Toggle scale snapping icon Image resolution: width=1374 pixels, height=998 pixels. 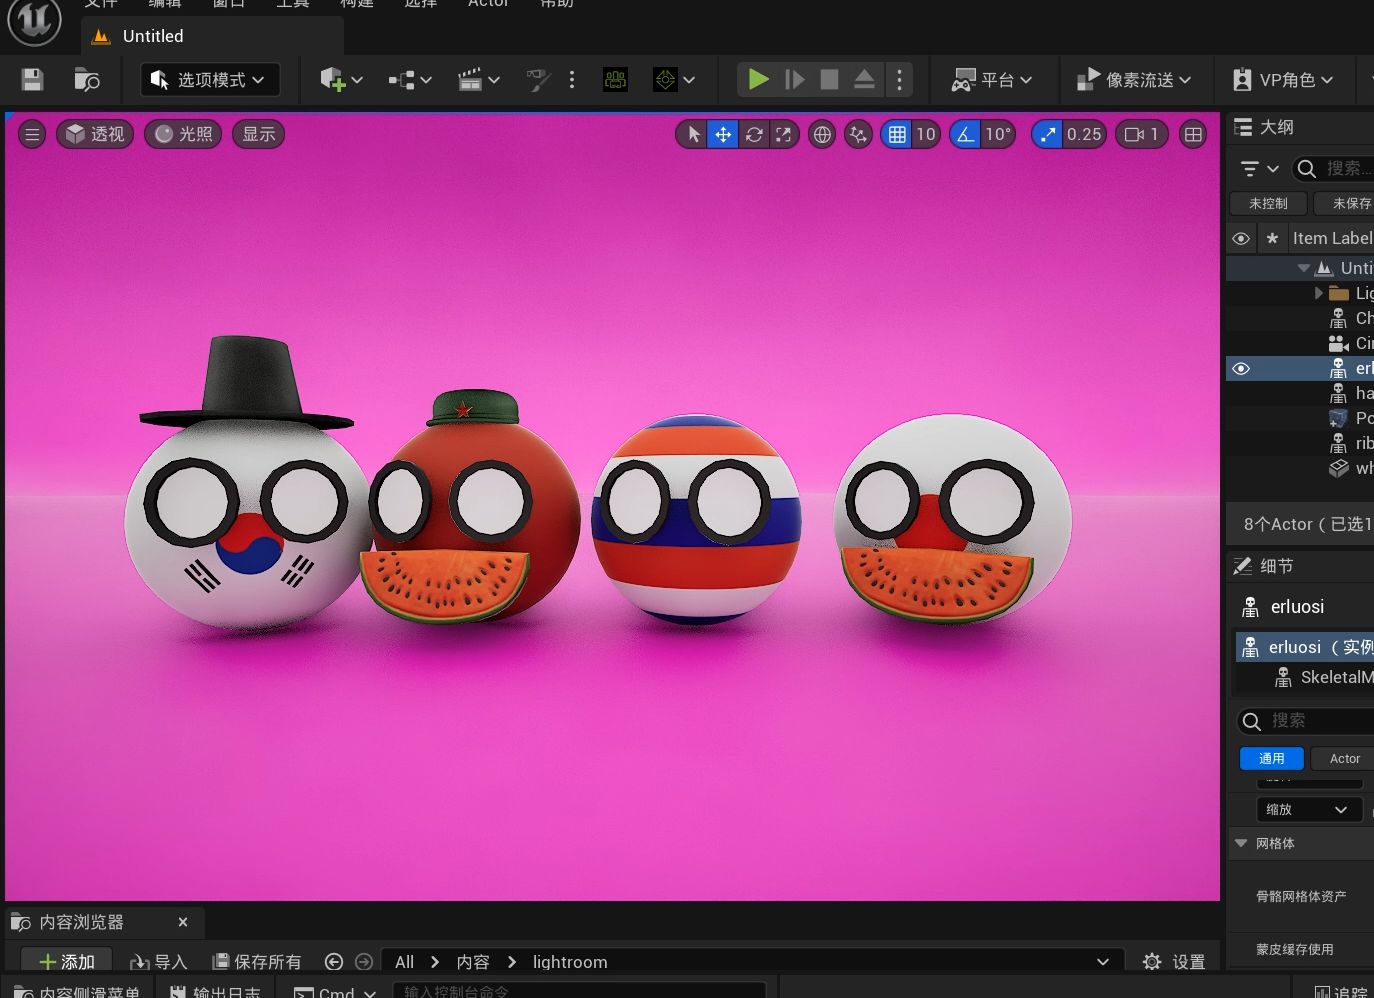pyautogui.click(x=1047, y=134)
